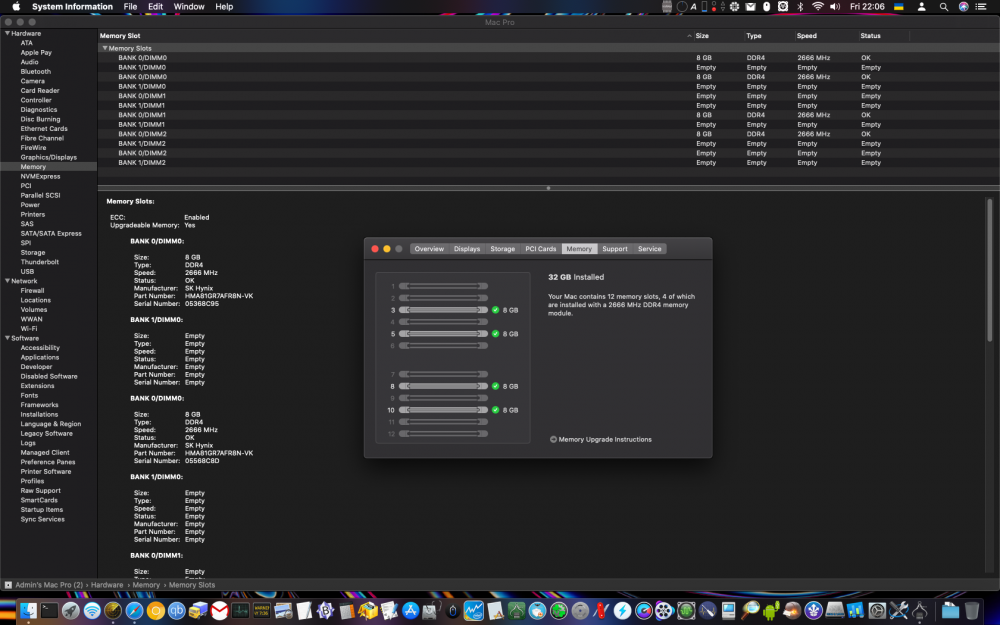Select NVMExpress in the sidebar
The height and width of the screenshot is (625, 1000).
coord(40,176)
